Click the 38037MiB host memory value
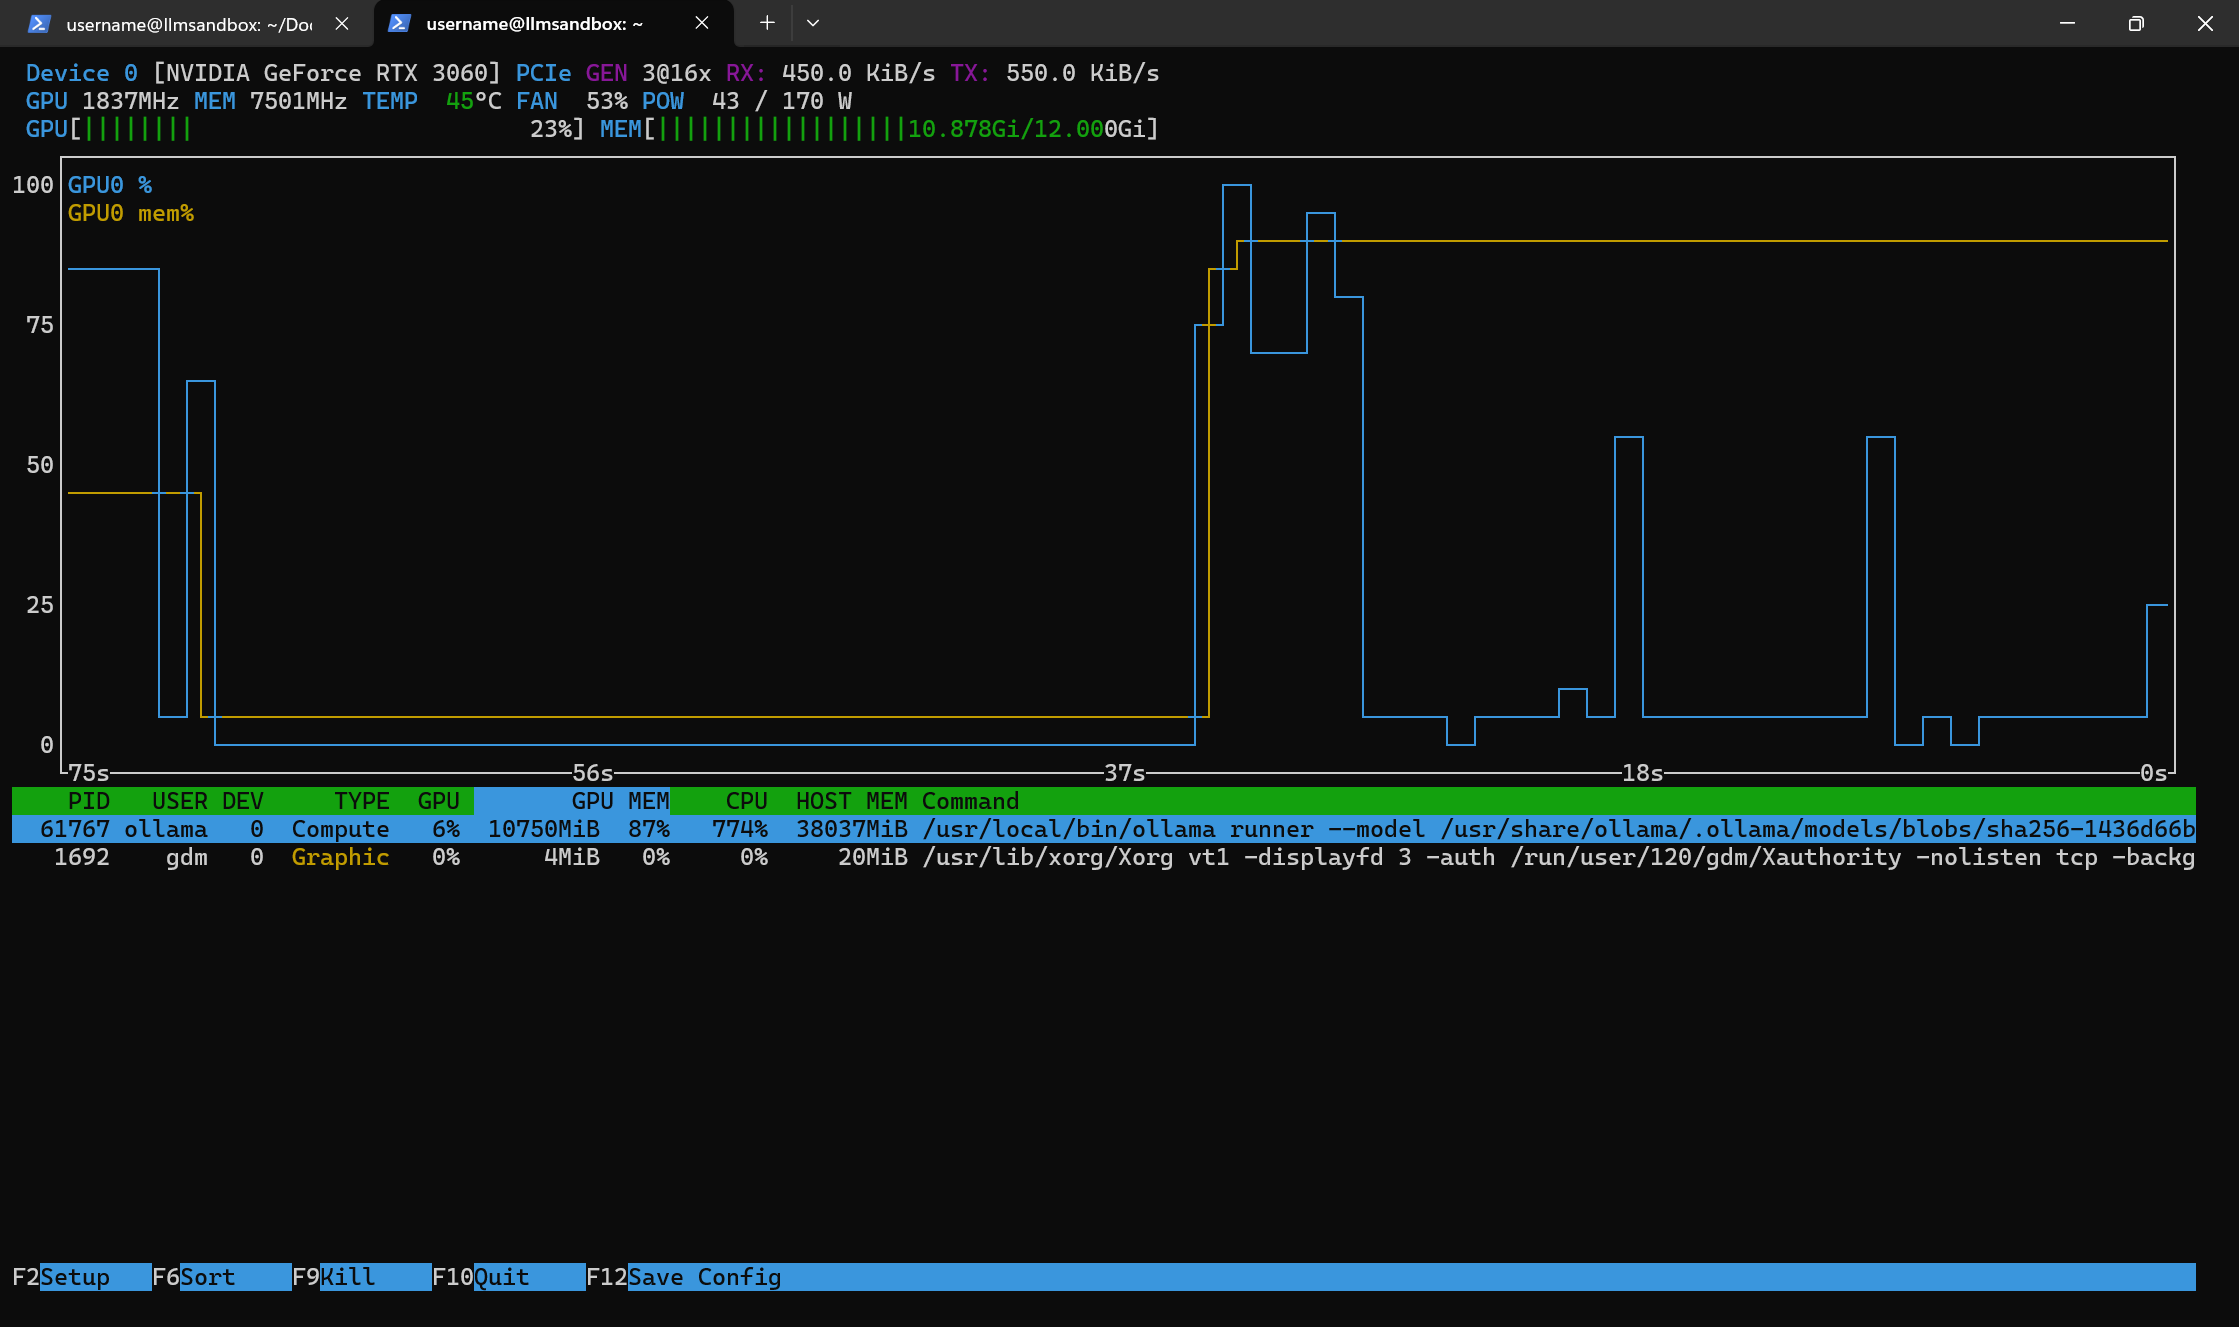This screenshot has width=2239, height=1327. (852, 829)
